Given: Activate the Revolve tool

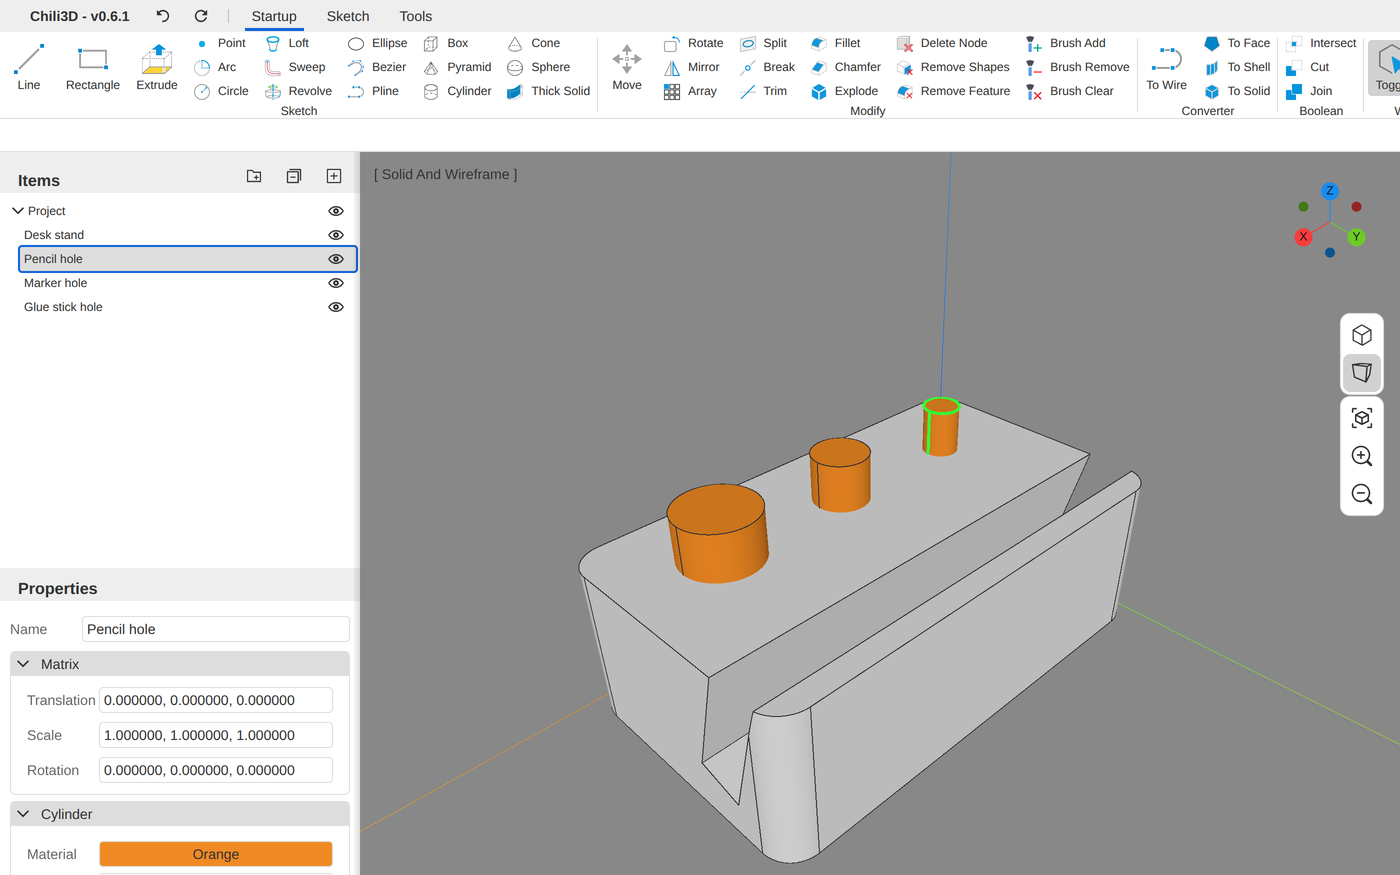Looking at the screenshot, I should pyautogui.click(x=298, y=91).
